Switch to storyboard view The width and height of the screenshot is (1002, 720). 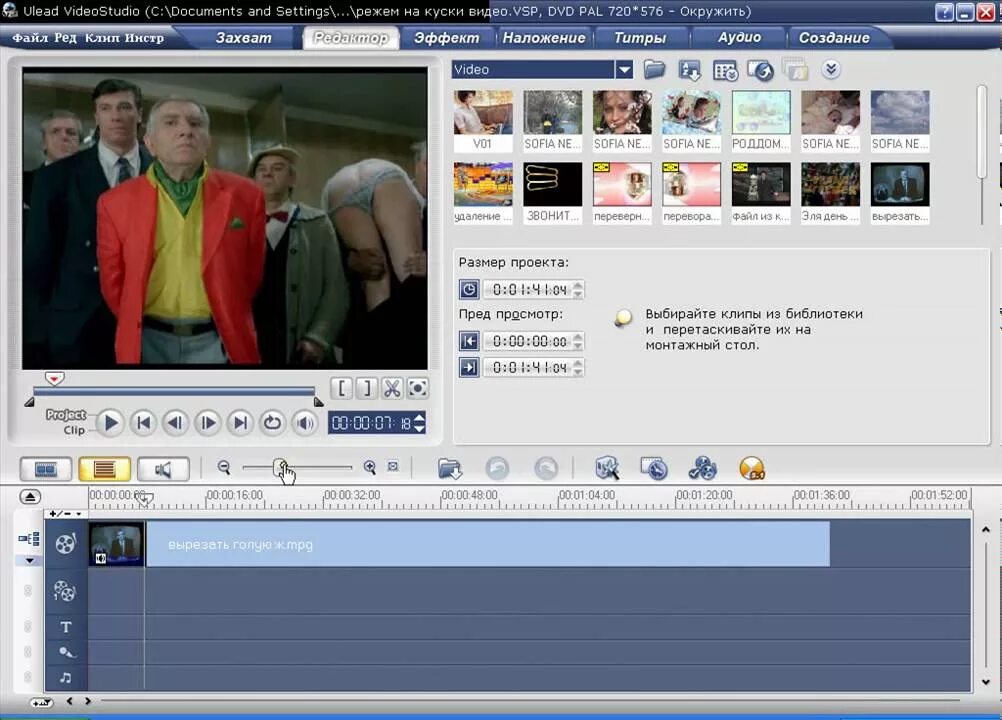(x=45, y=470)
